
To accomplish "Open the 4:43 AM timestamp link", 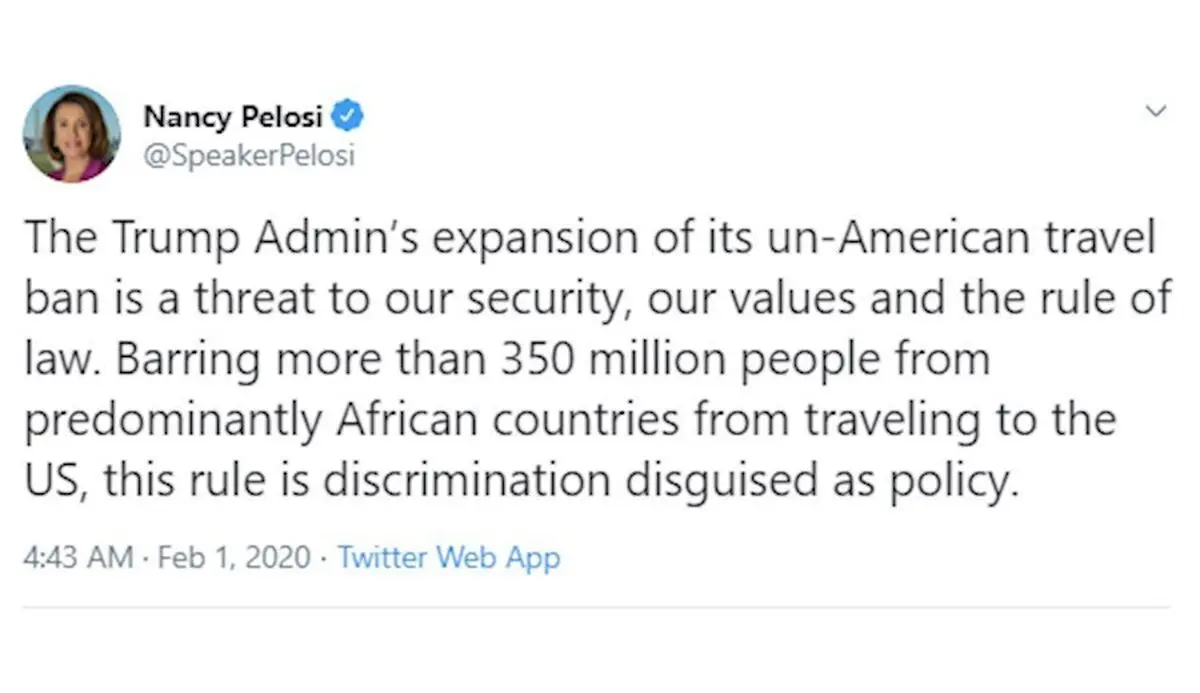I will pyautogui.click(x=78, y=558).
